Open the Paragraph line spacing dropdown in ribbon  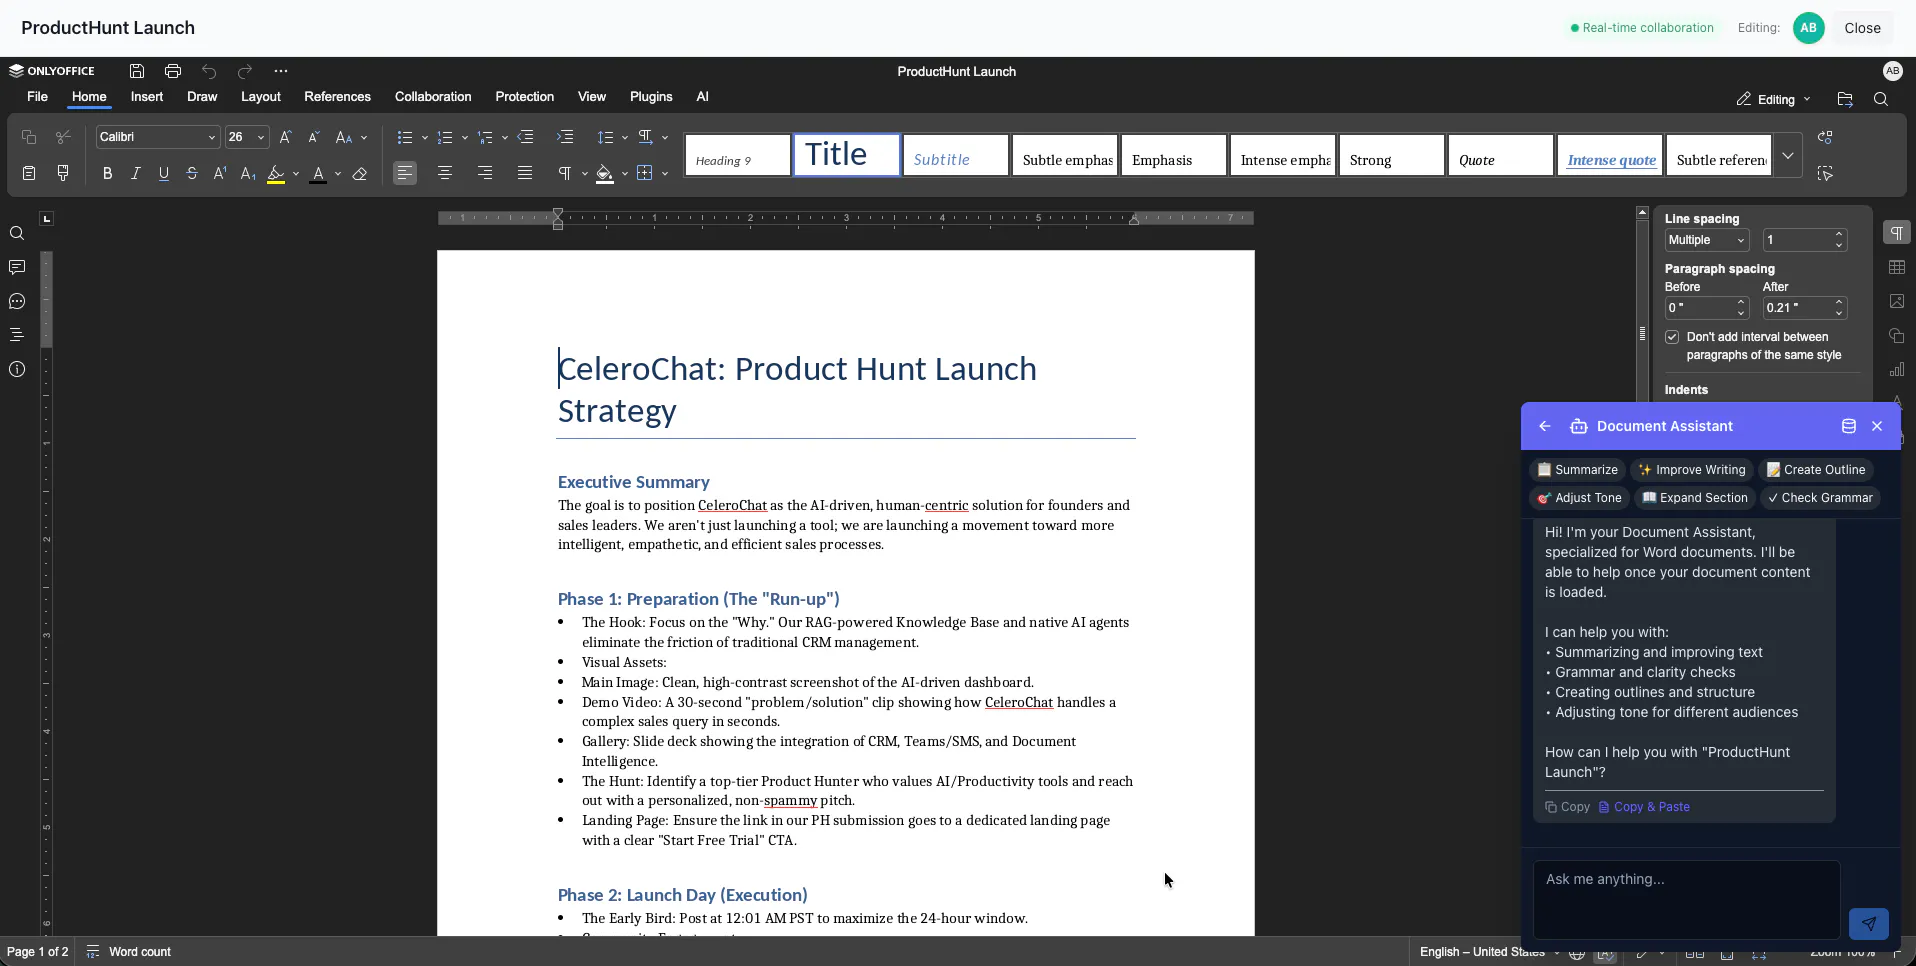tap(612, 137)
